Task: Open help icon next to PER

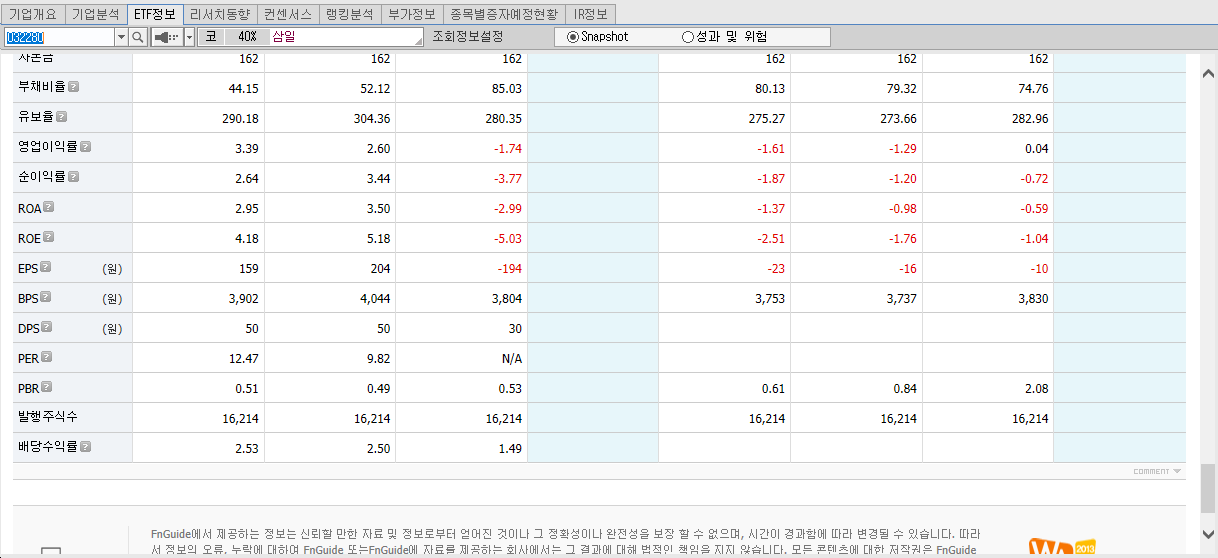Action: (x=46, y=357)
